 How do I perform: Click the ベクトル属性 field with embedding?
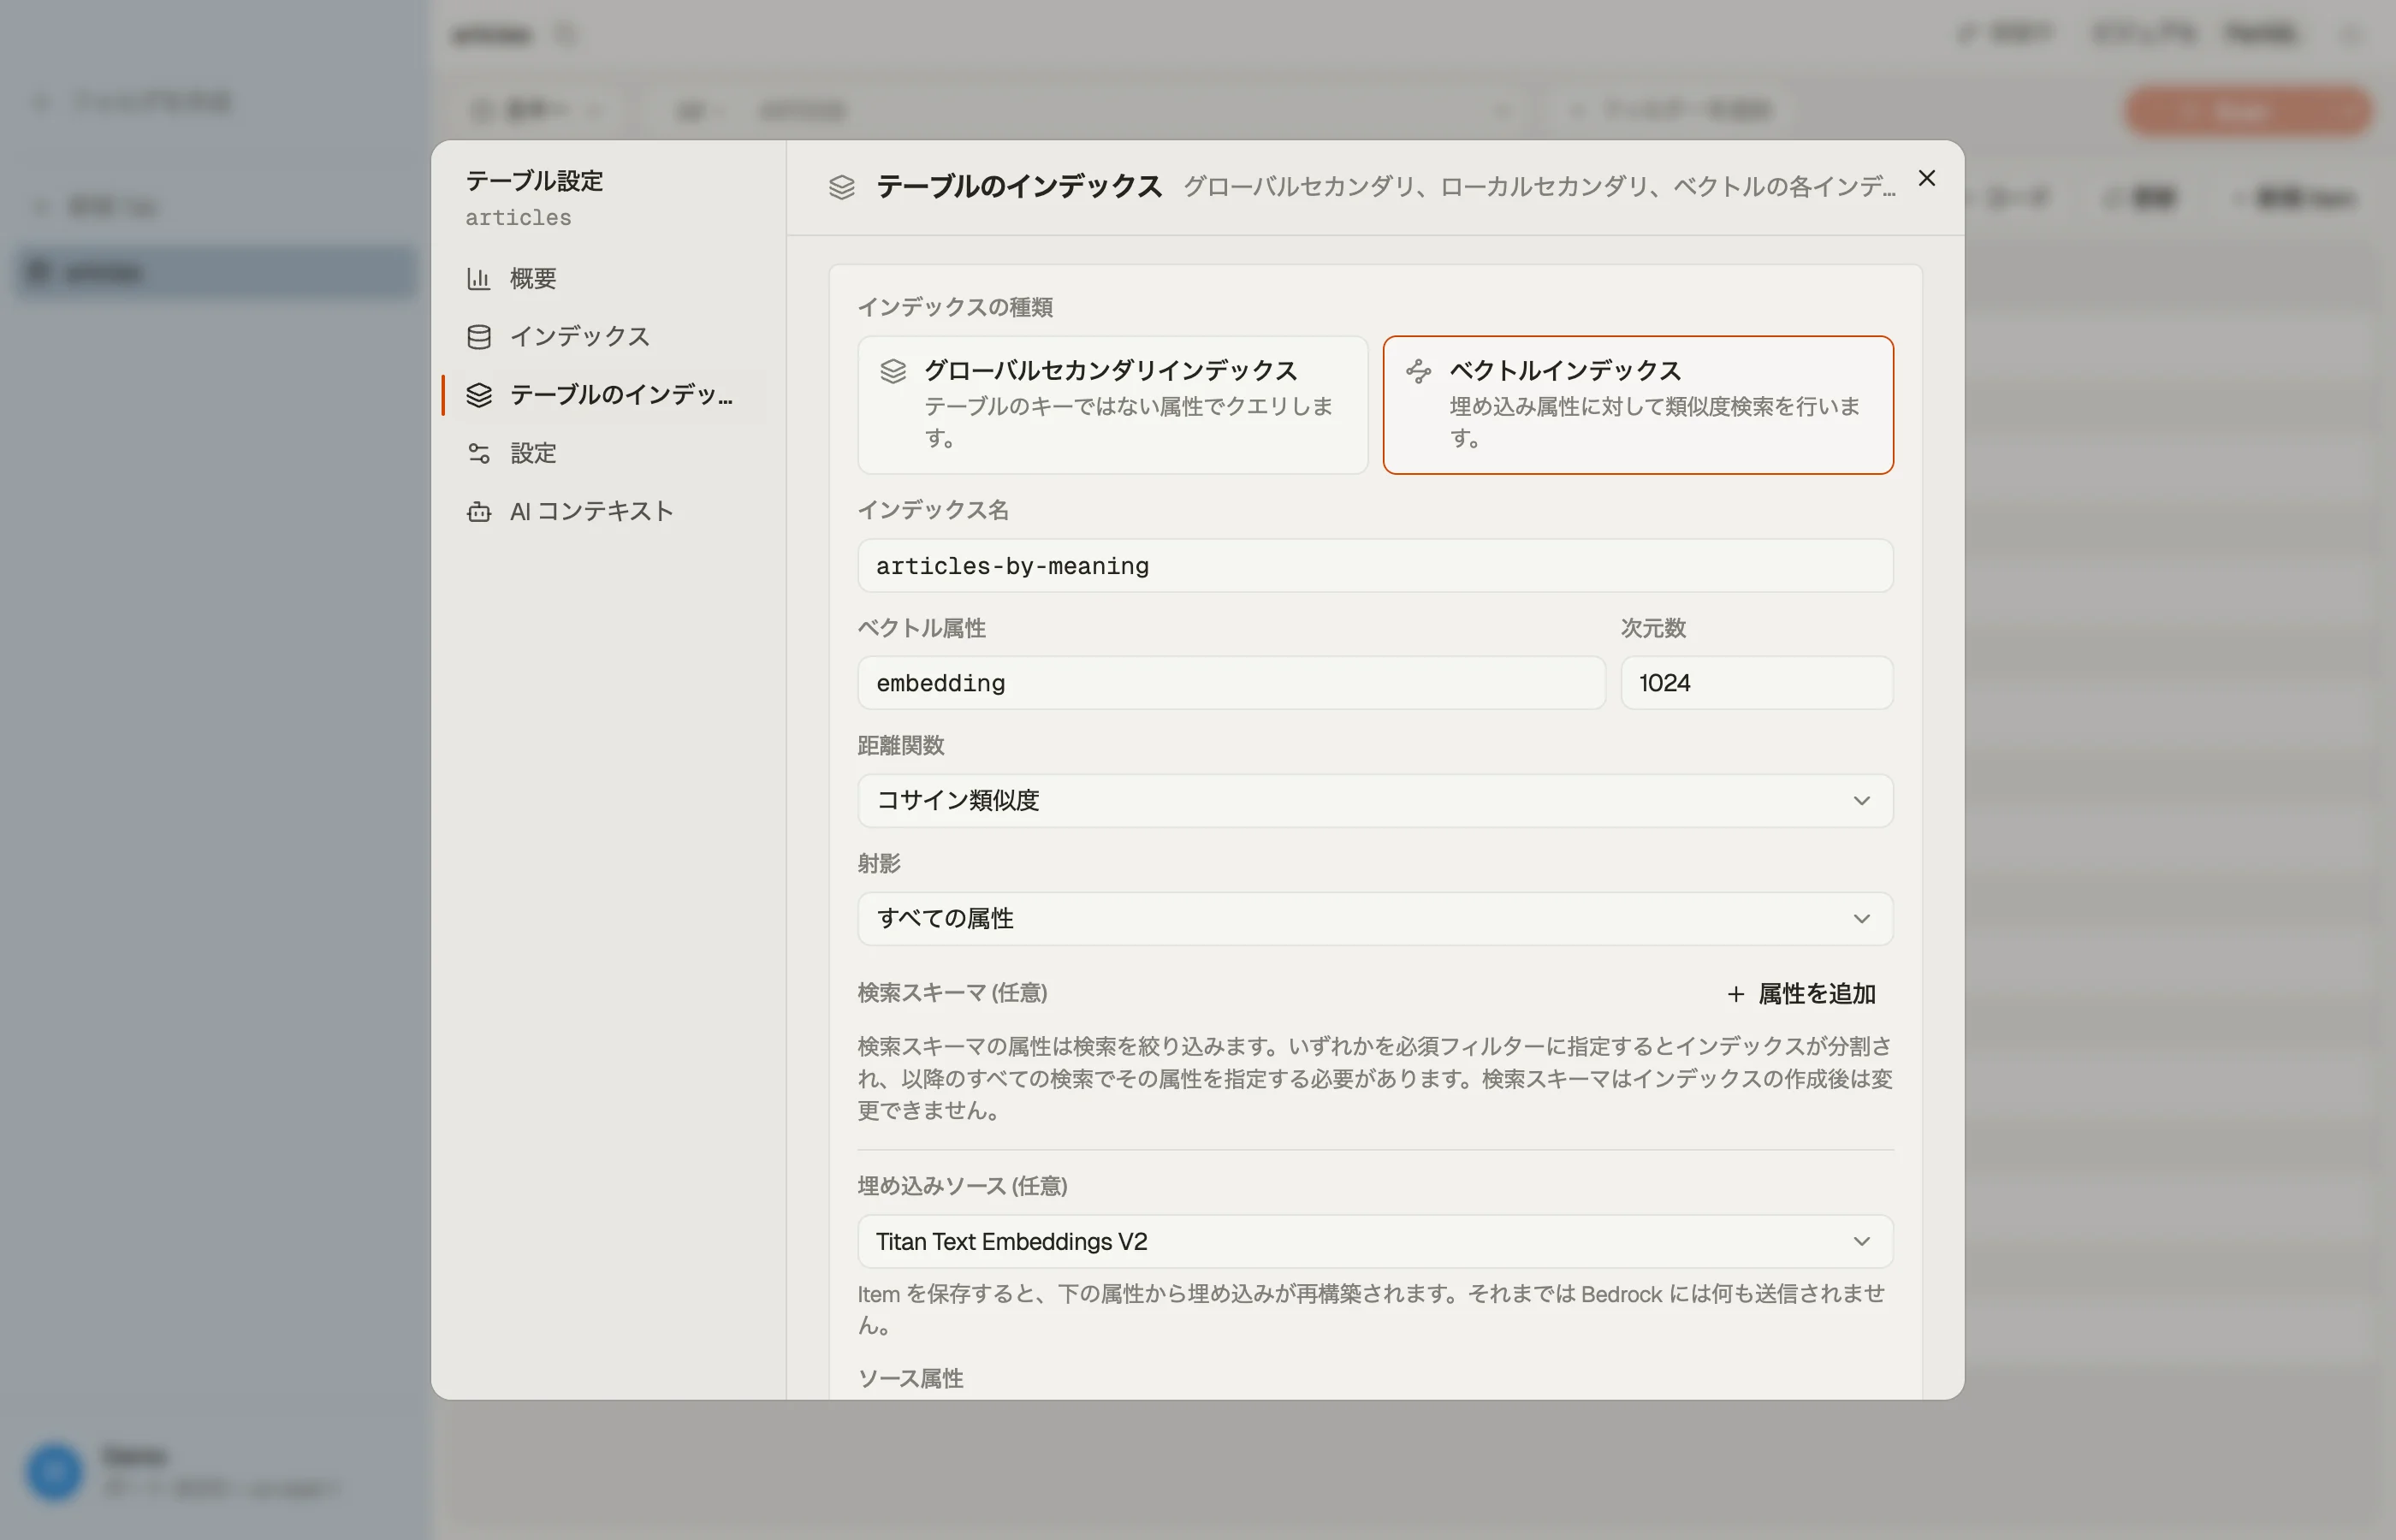[1231, 683]
